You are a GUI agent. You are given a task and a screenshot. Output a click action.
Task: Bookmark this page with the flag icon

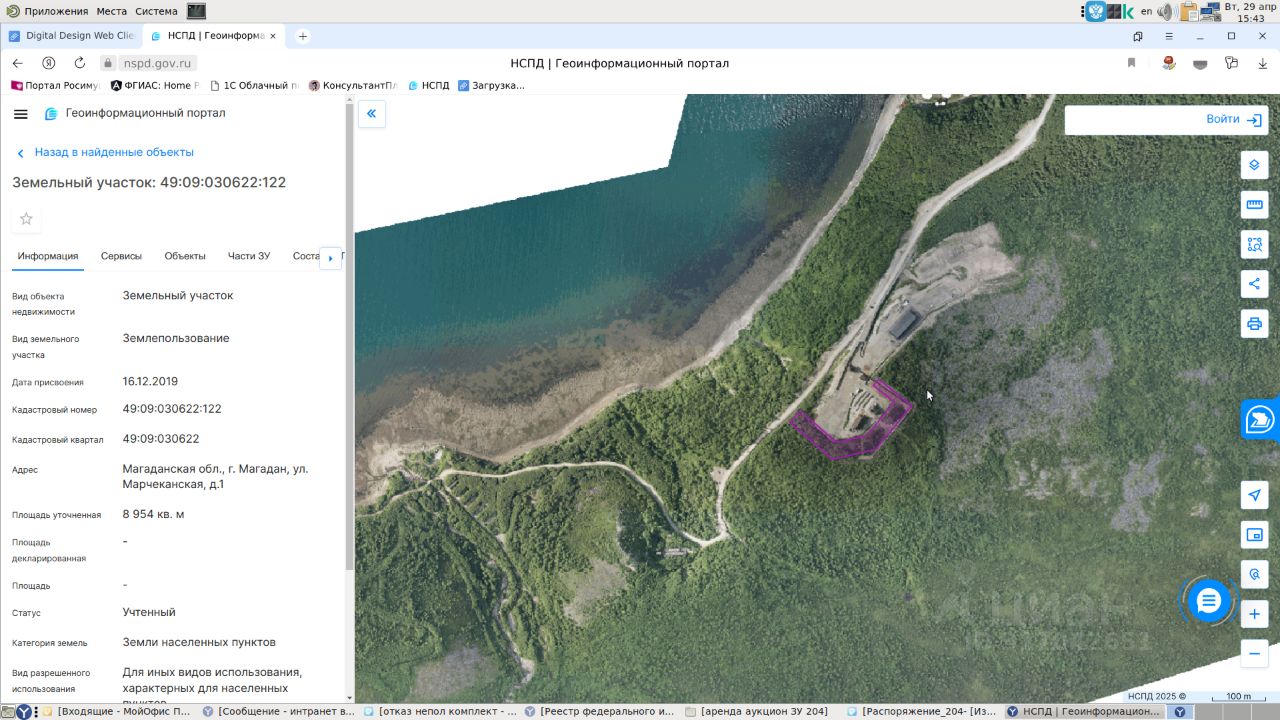click(x=1132, y=63)
